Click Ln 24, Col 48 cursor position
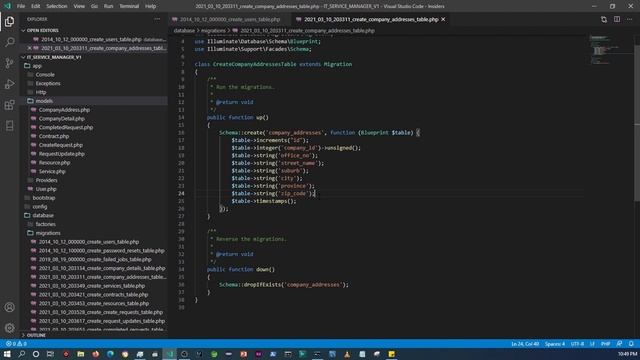Viewport: 640px width, 360px height. pyautogui.click(x=525, y=344)
